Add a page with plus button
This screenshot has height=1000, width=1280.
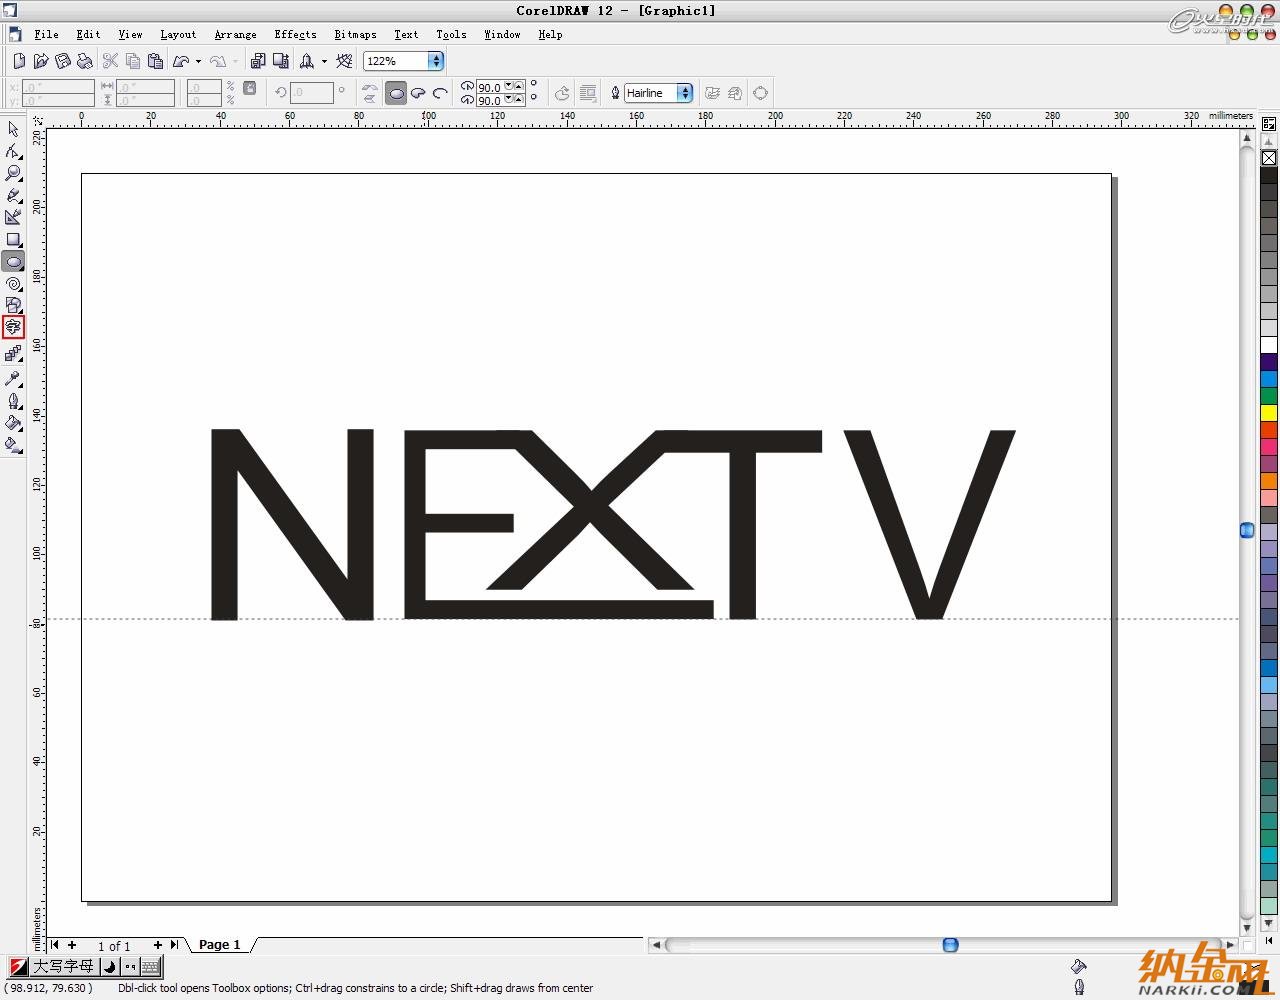coord(157,944)
